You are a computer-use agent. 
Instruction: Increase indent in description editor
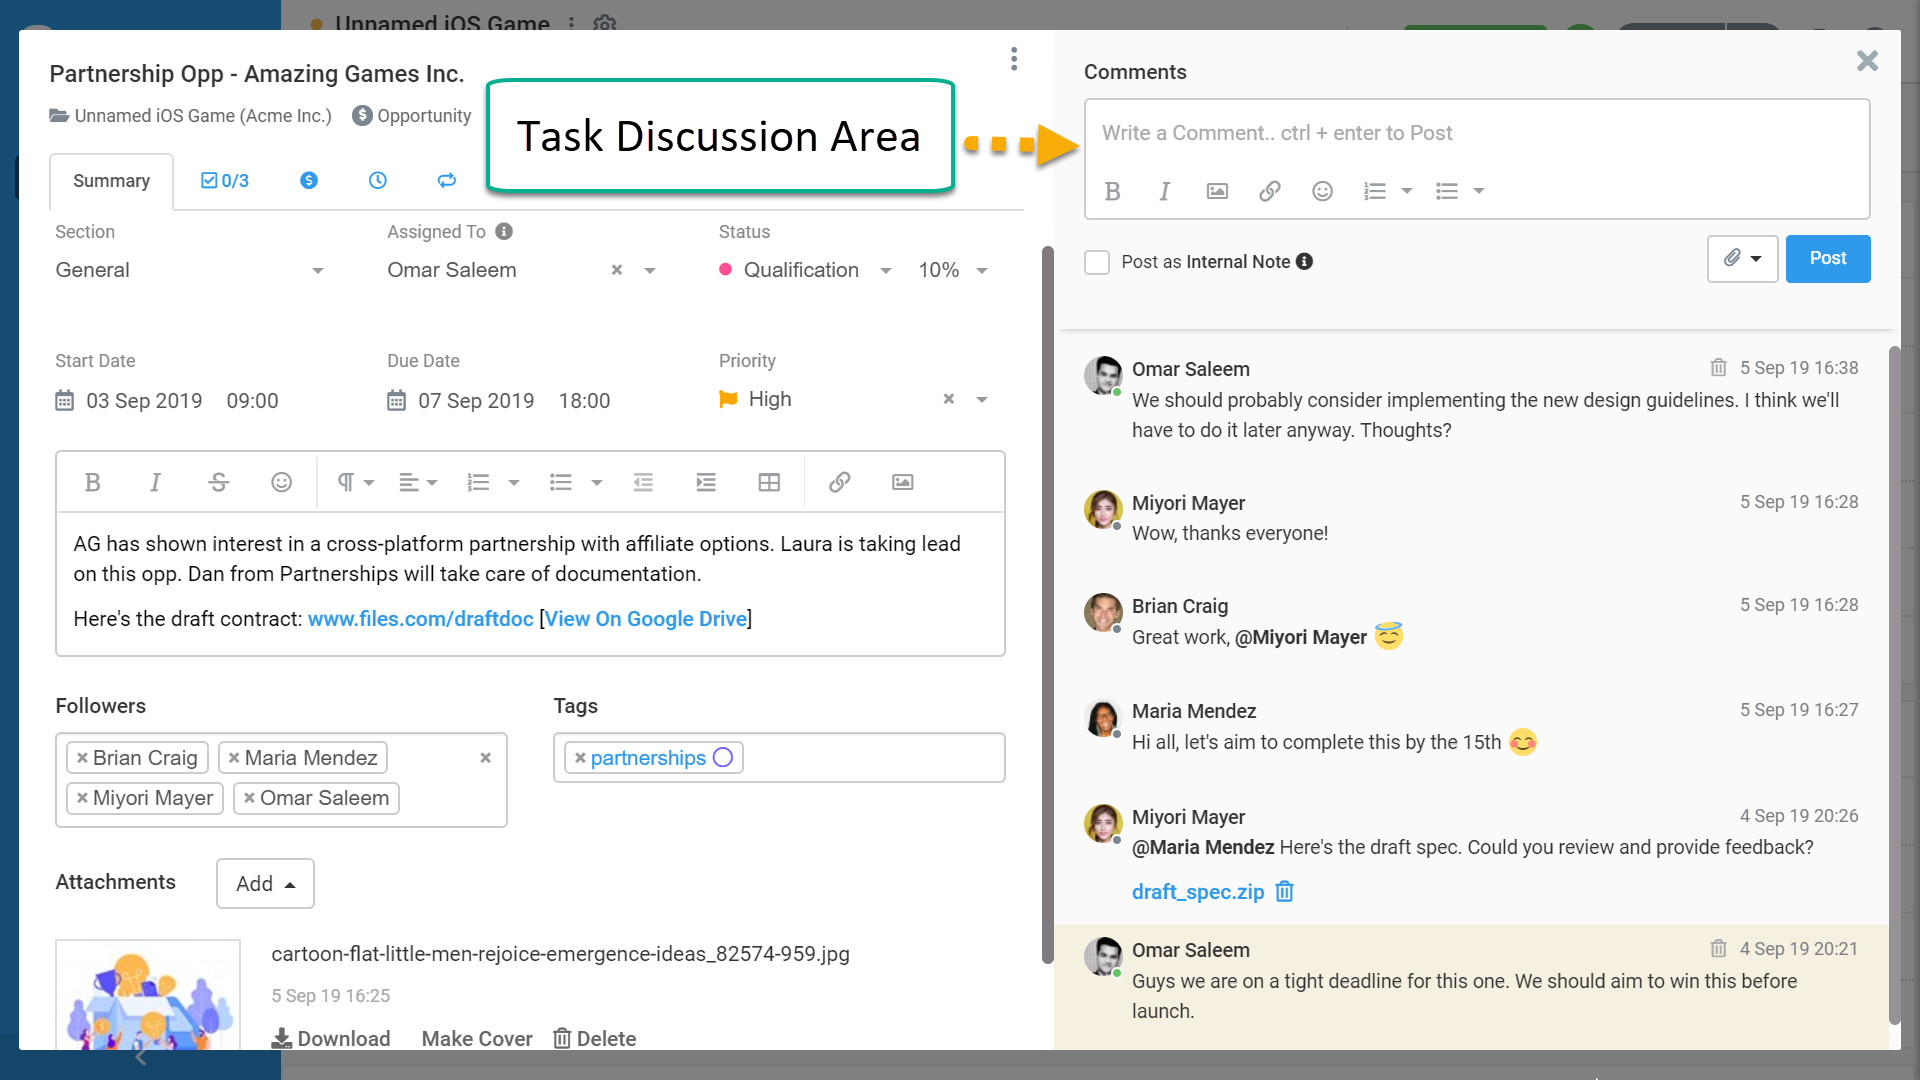[x=706, y=483]
